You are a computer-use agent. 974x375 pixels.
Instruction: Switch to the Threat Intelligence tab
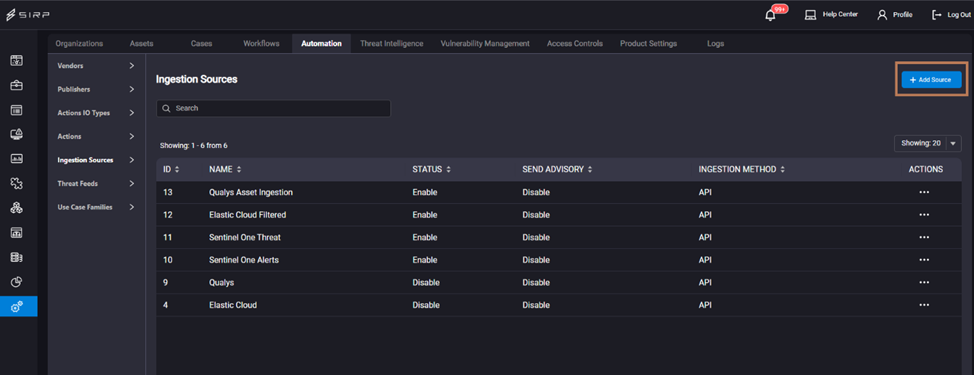pyautogui.click(x=391, y=43)
